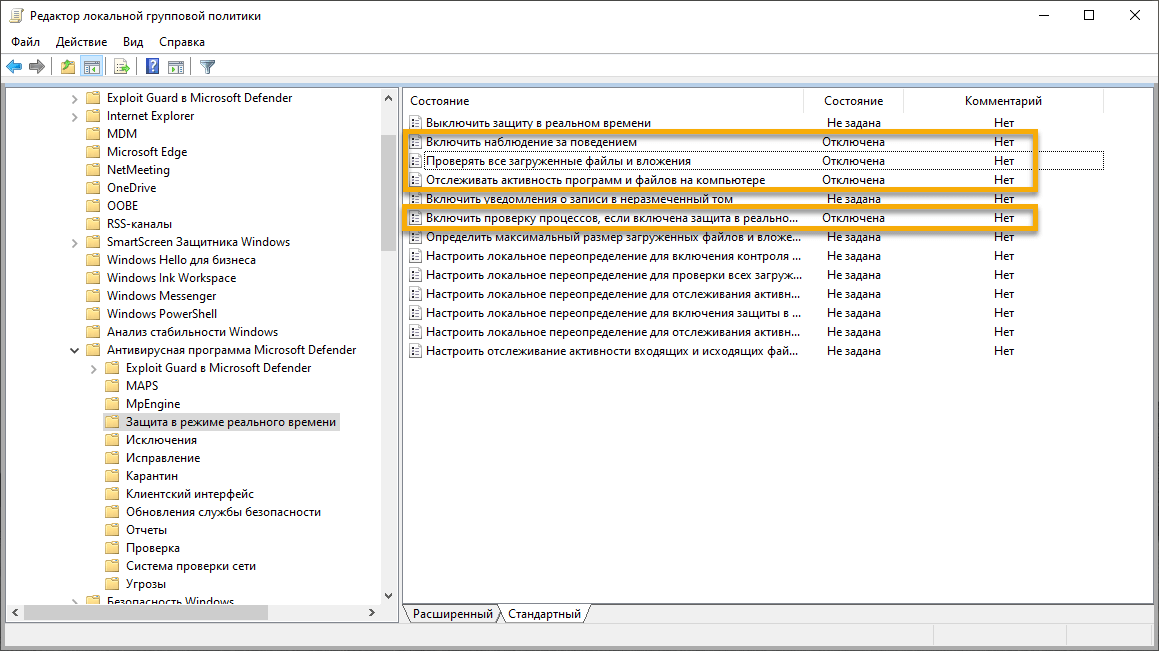Click the Export List icon

(120, 66)
